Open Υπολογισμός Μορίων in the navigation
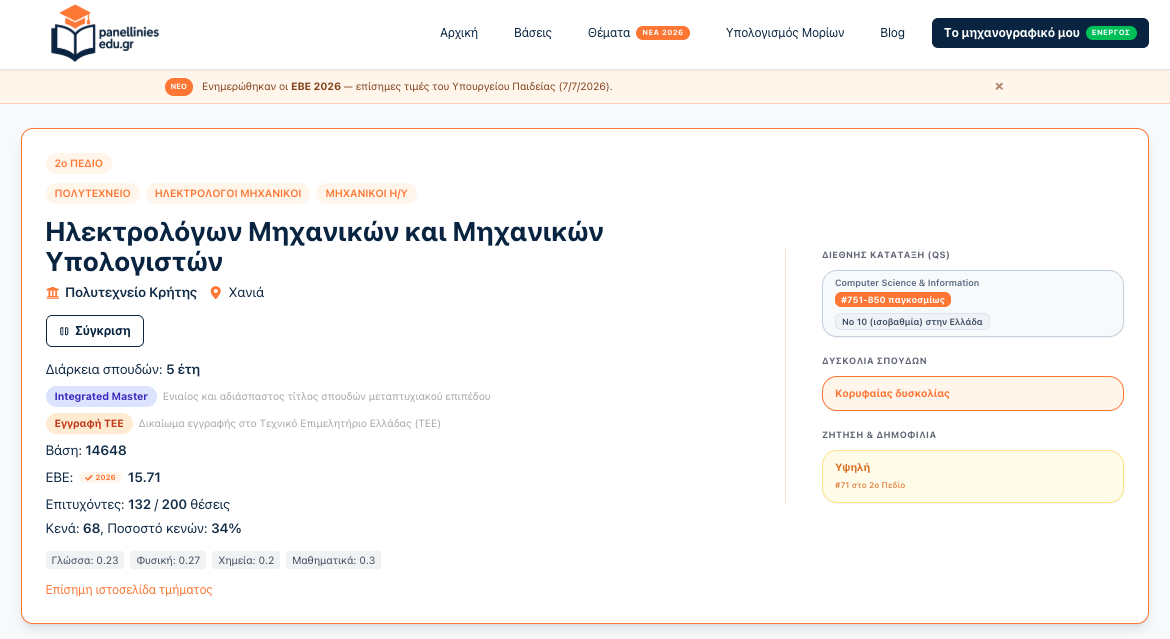Viewport: 1170px width, 639px height. [x=785, y=33]
